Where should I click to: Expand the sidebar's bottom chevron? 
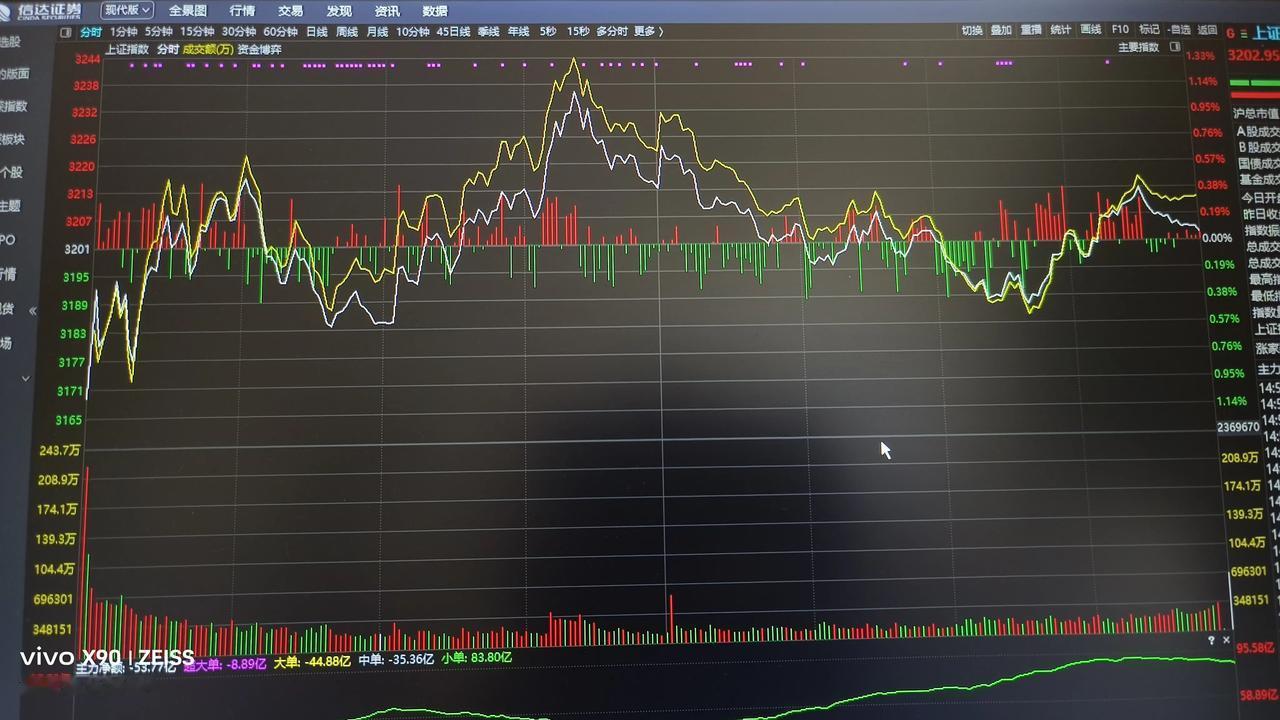pos(26,379)
